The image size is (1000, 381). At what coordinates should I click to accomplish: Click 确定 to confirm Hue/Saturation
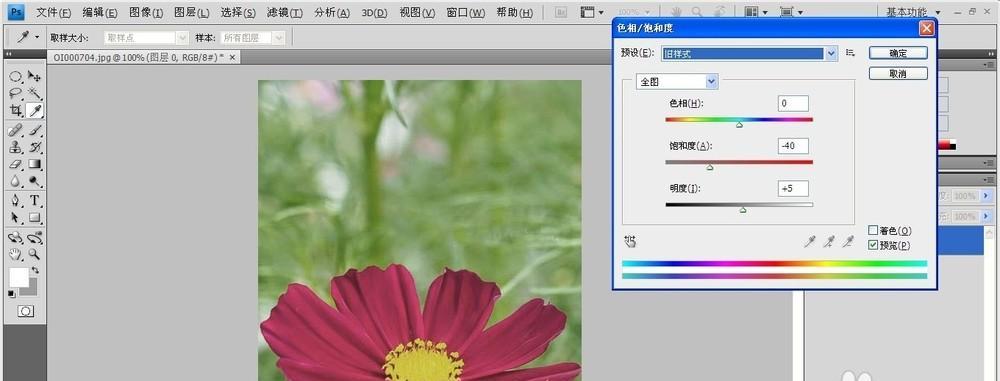tap(898, 54)
